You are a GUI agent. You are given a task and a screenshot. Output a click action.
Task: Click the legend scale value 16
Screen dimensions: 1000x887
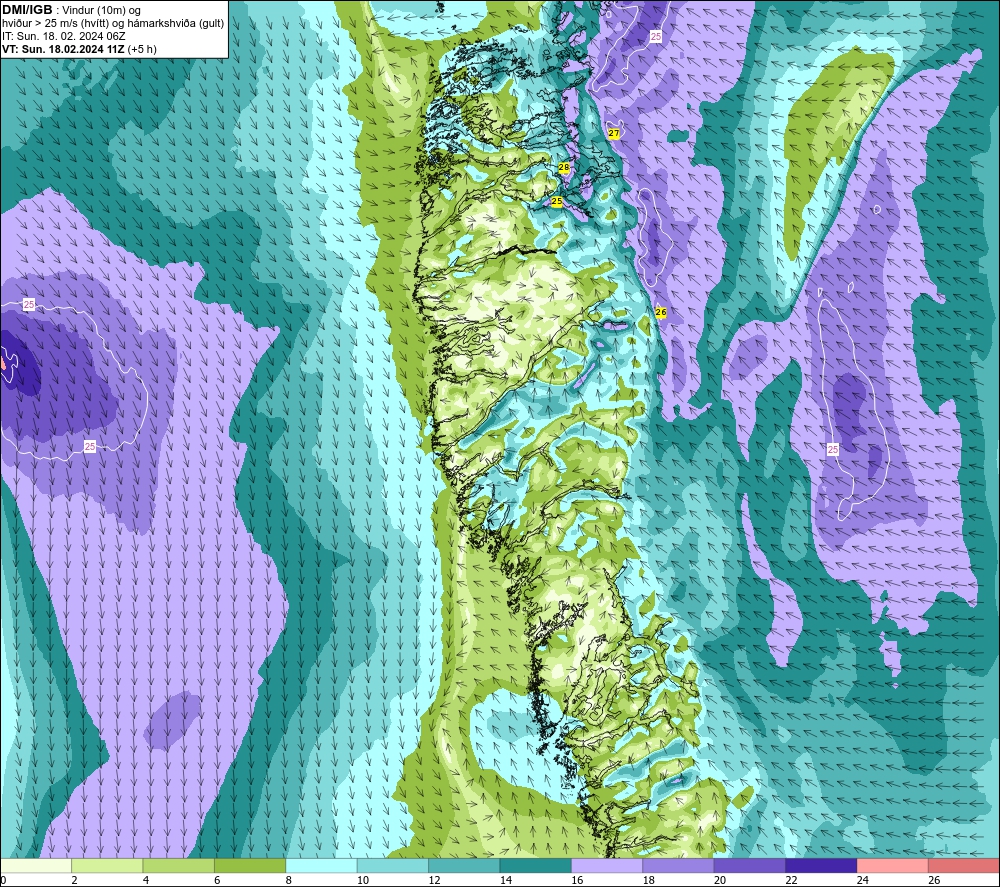click(577, 880)
